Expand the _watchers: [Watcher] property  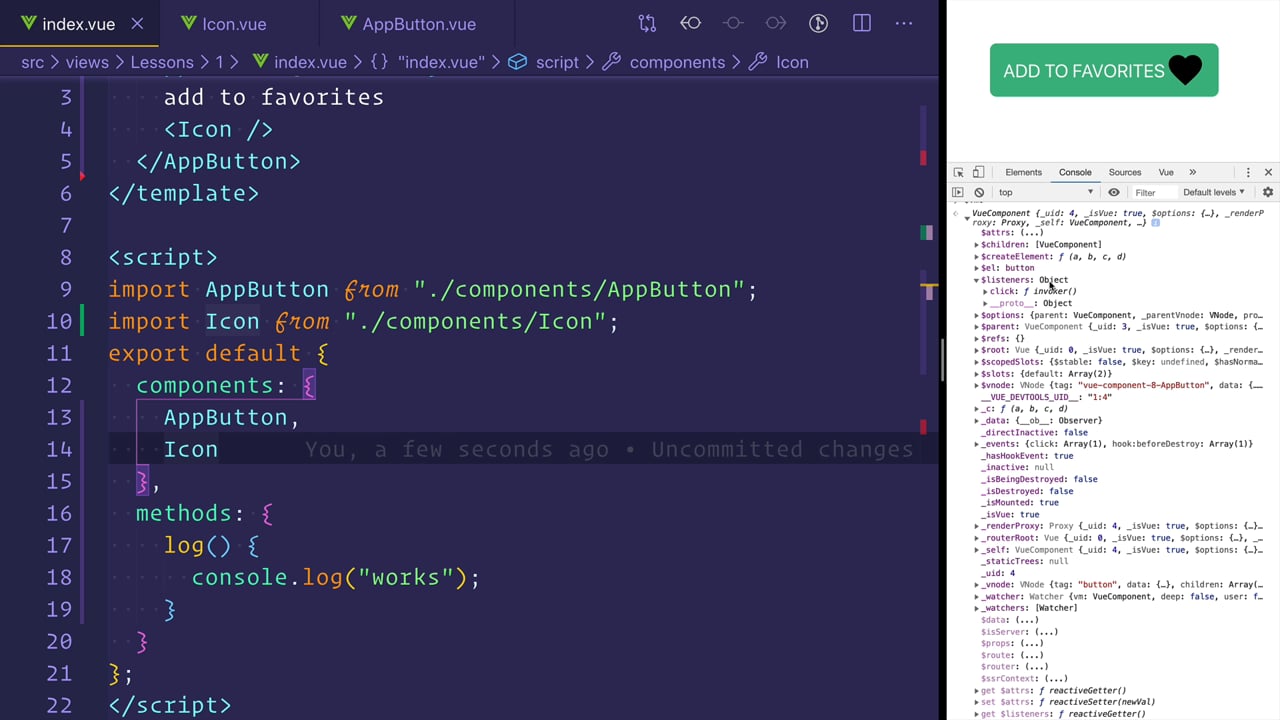(977, 608)
